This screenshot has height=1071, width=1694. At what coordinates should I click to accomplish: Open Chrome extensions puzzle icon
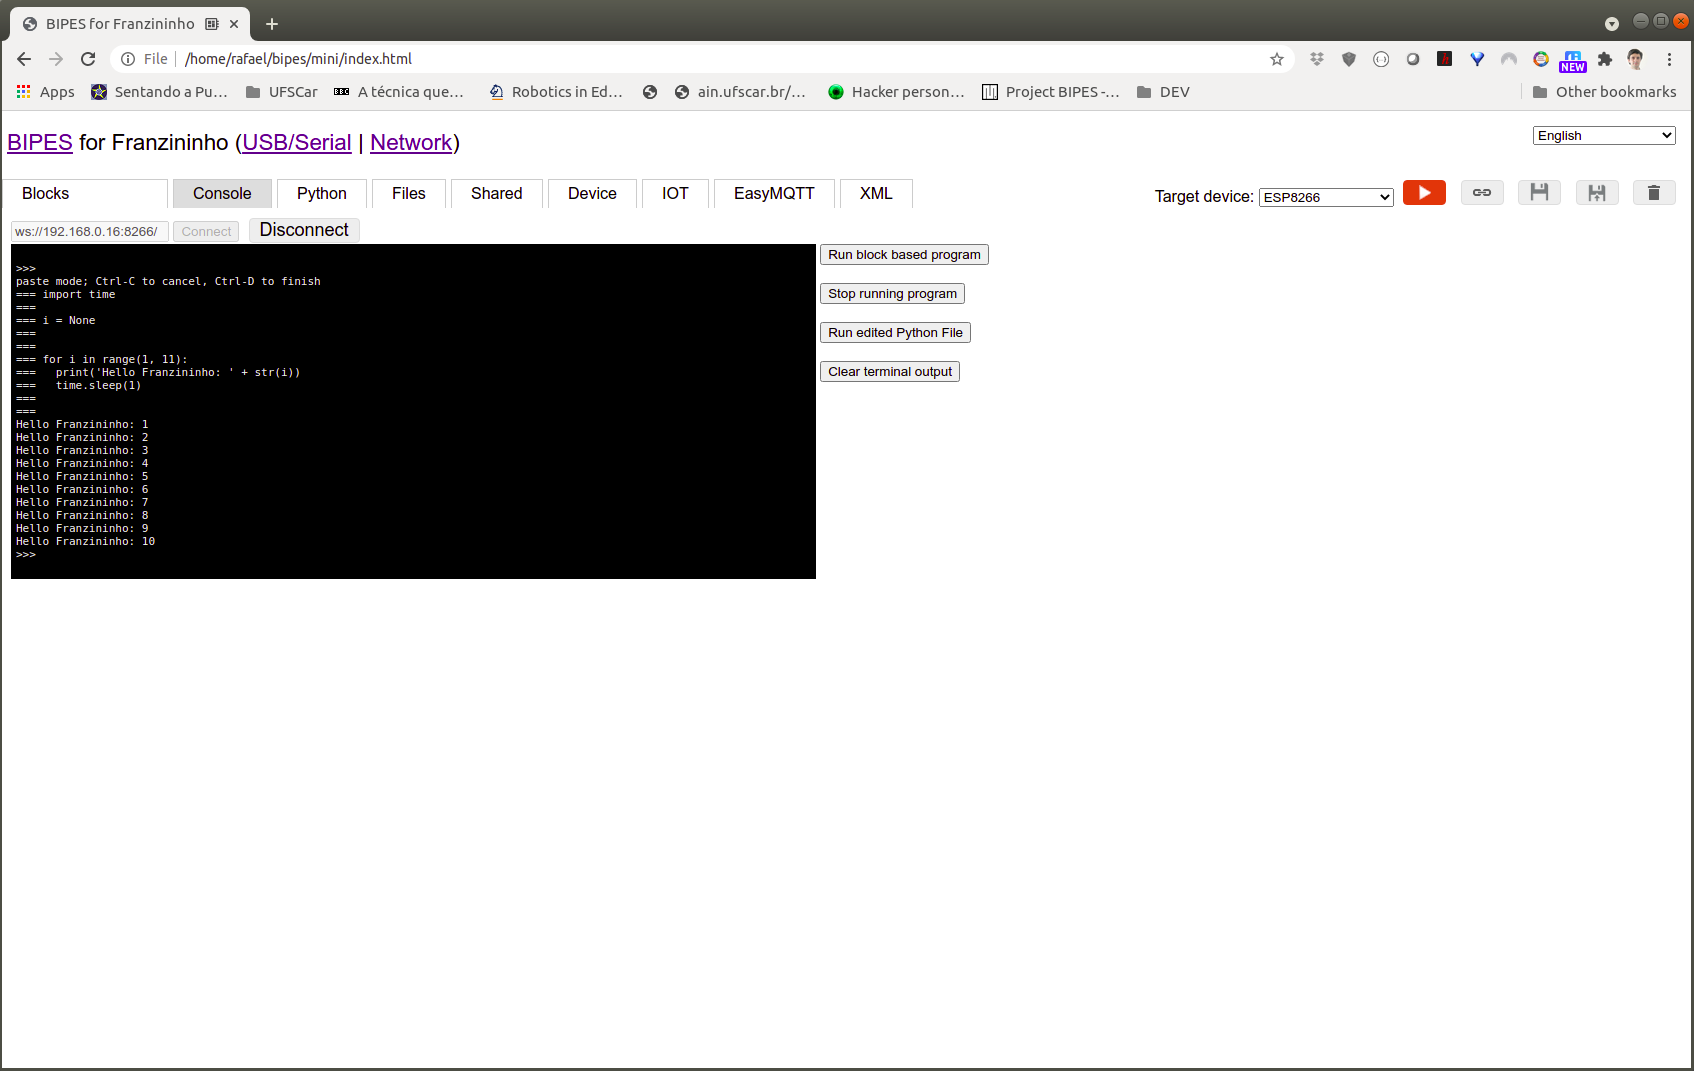pos(1605,59)
